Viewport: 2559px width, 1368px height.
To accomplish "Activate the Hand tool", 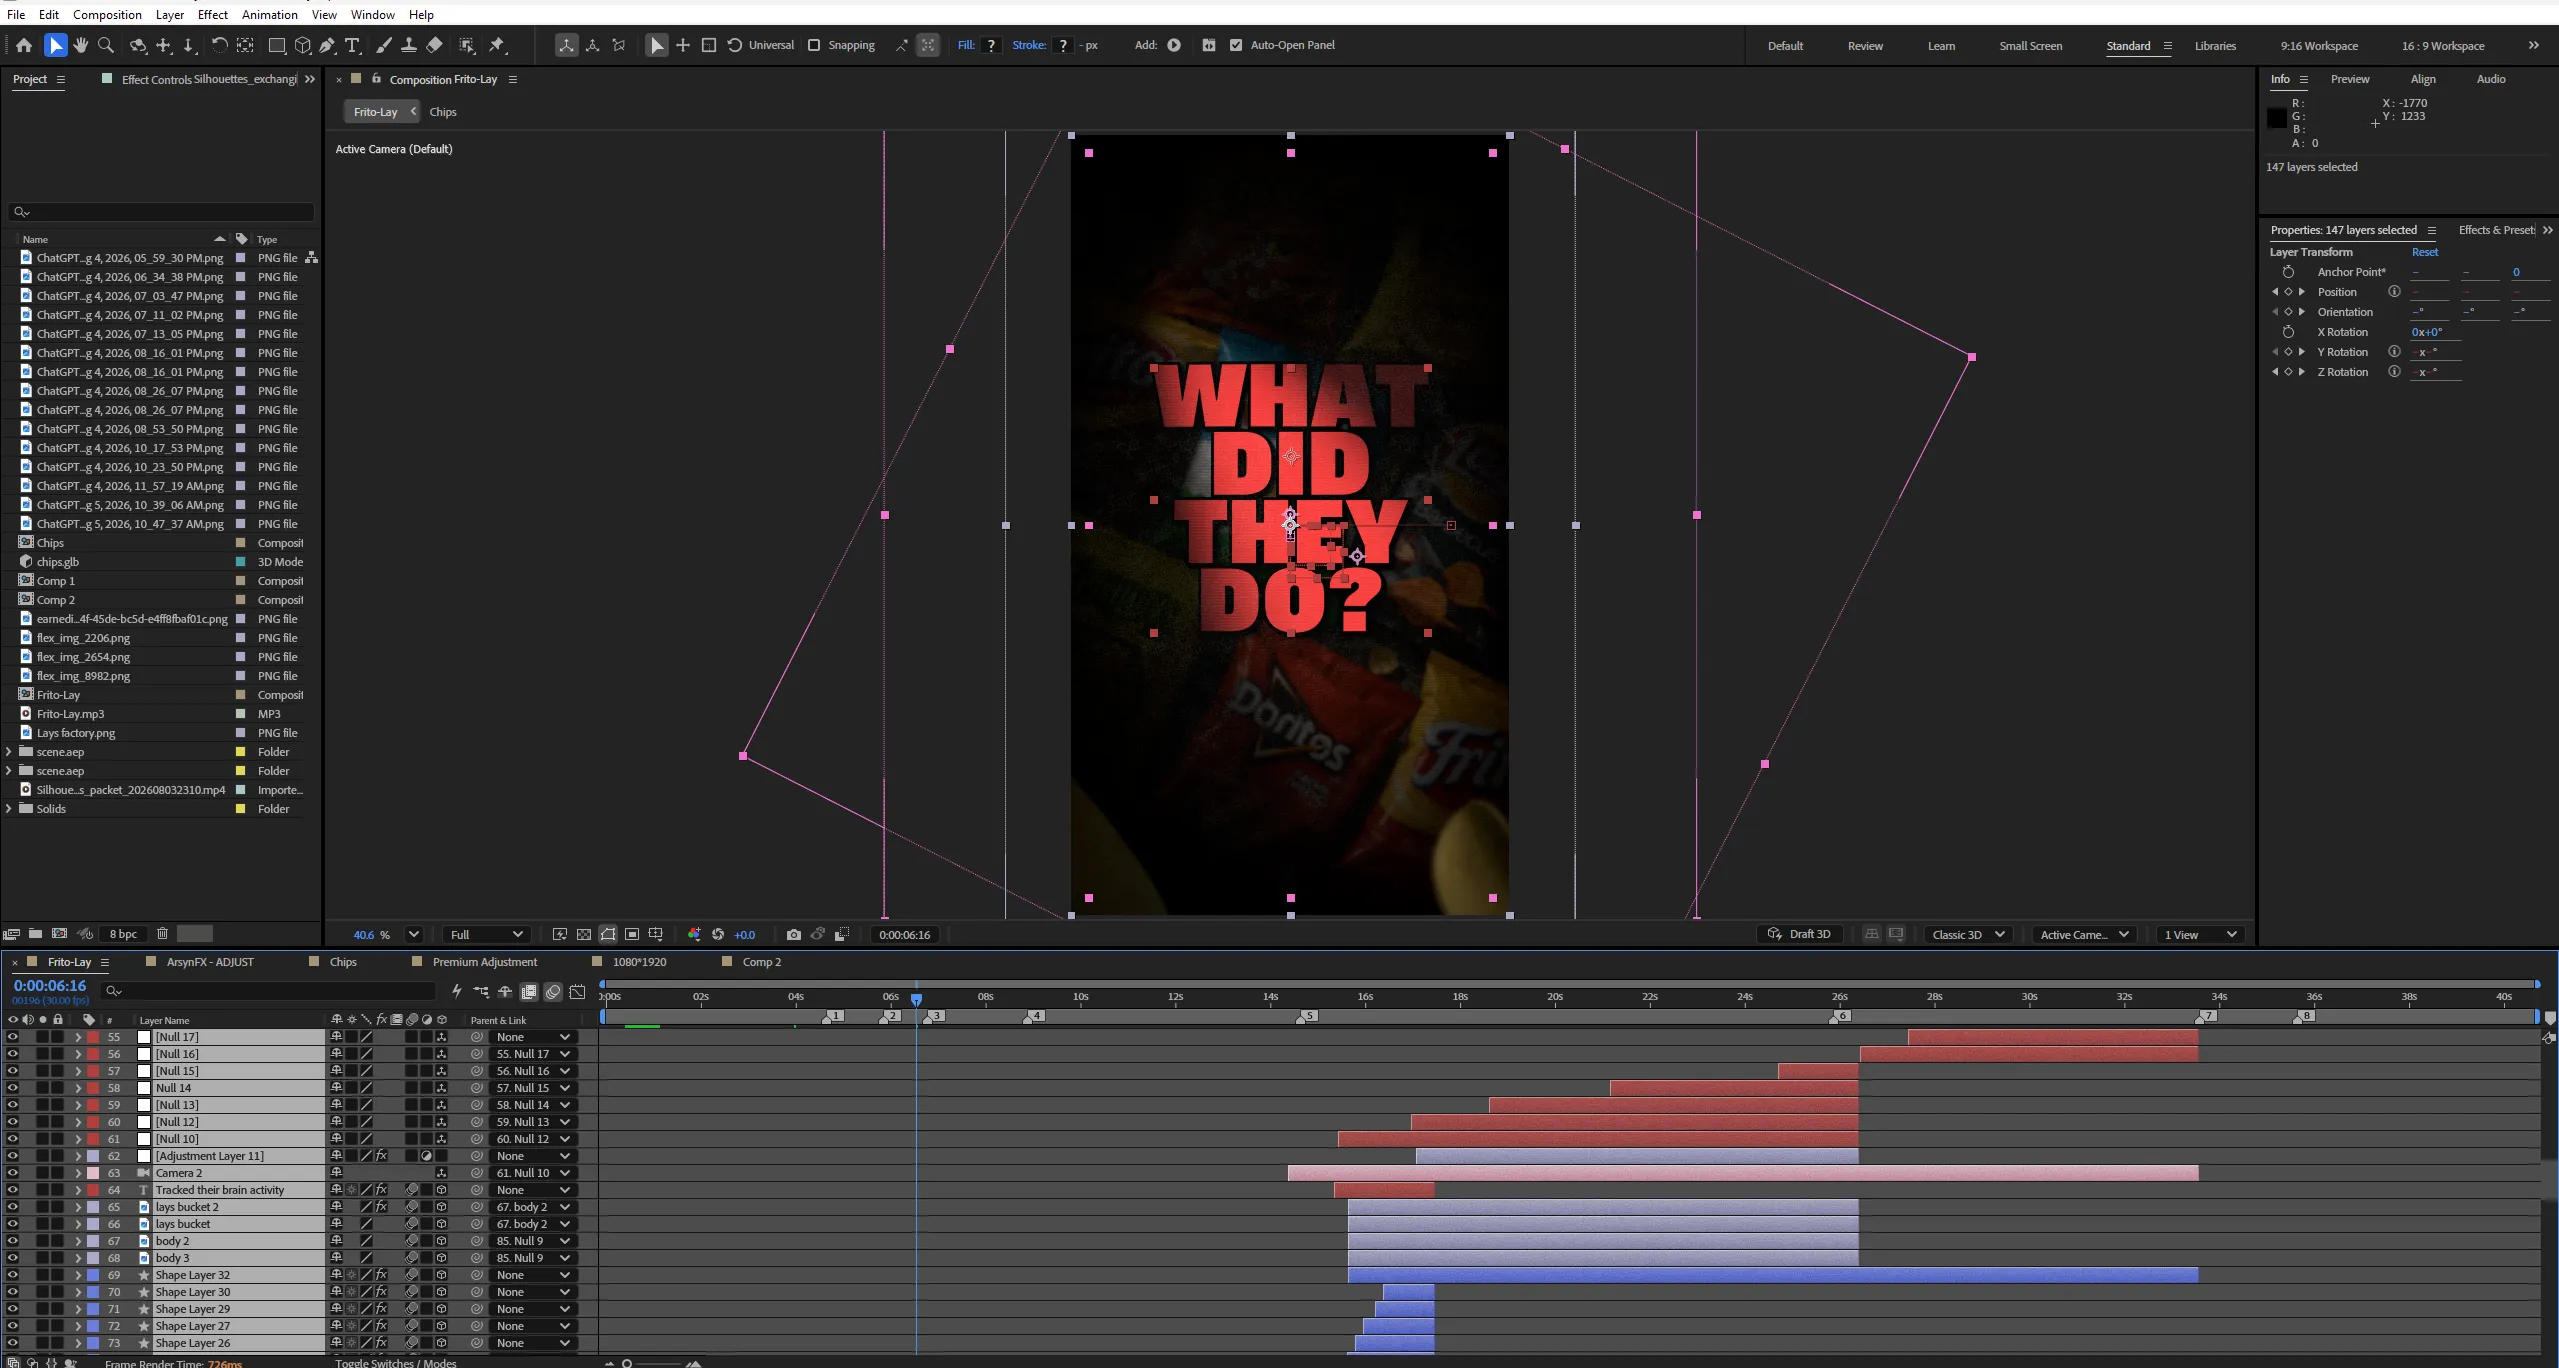I will [x=81, y=45].
